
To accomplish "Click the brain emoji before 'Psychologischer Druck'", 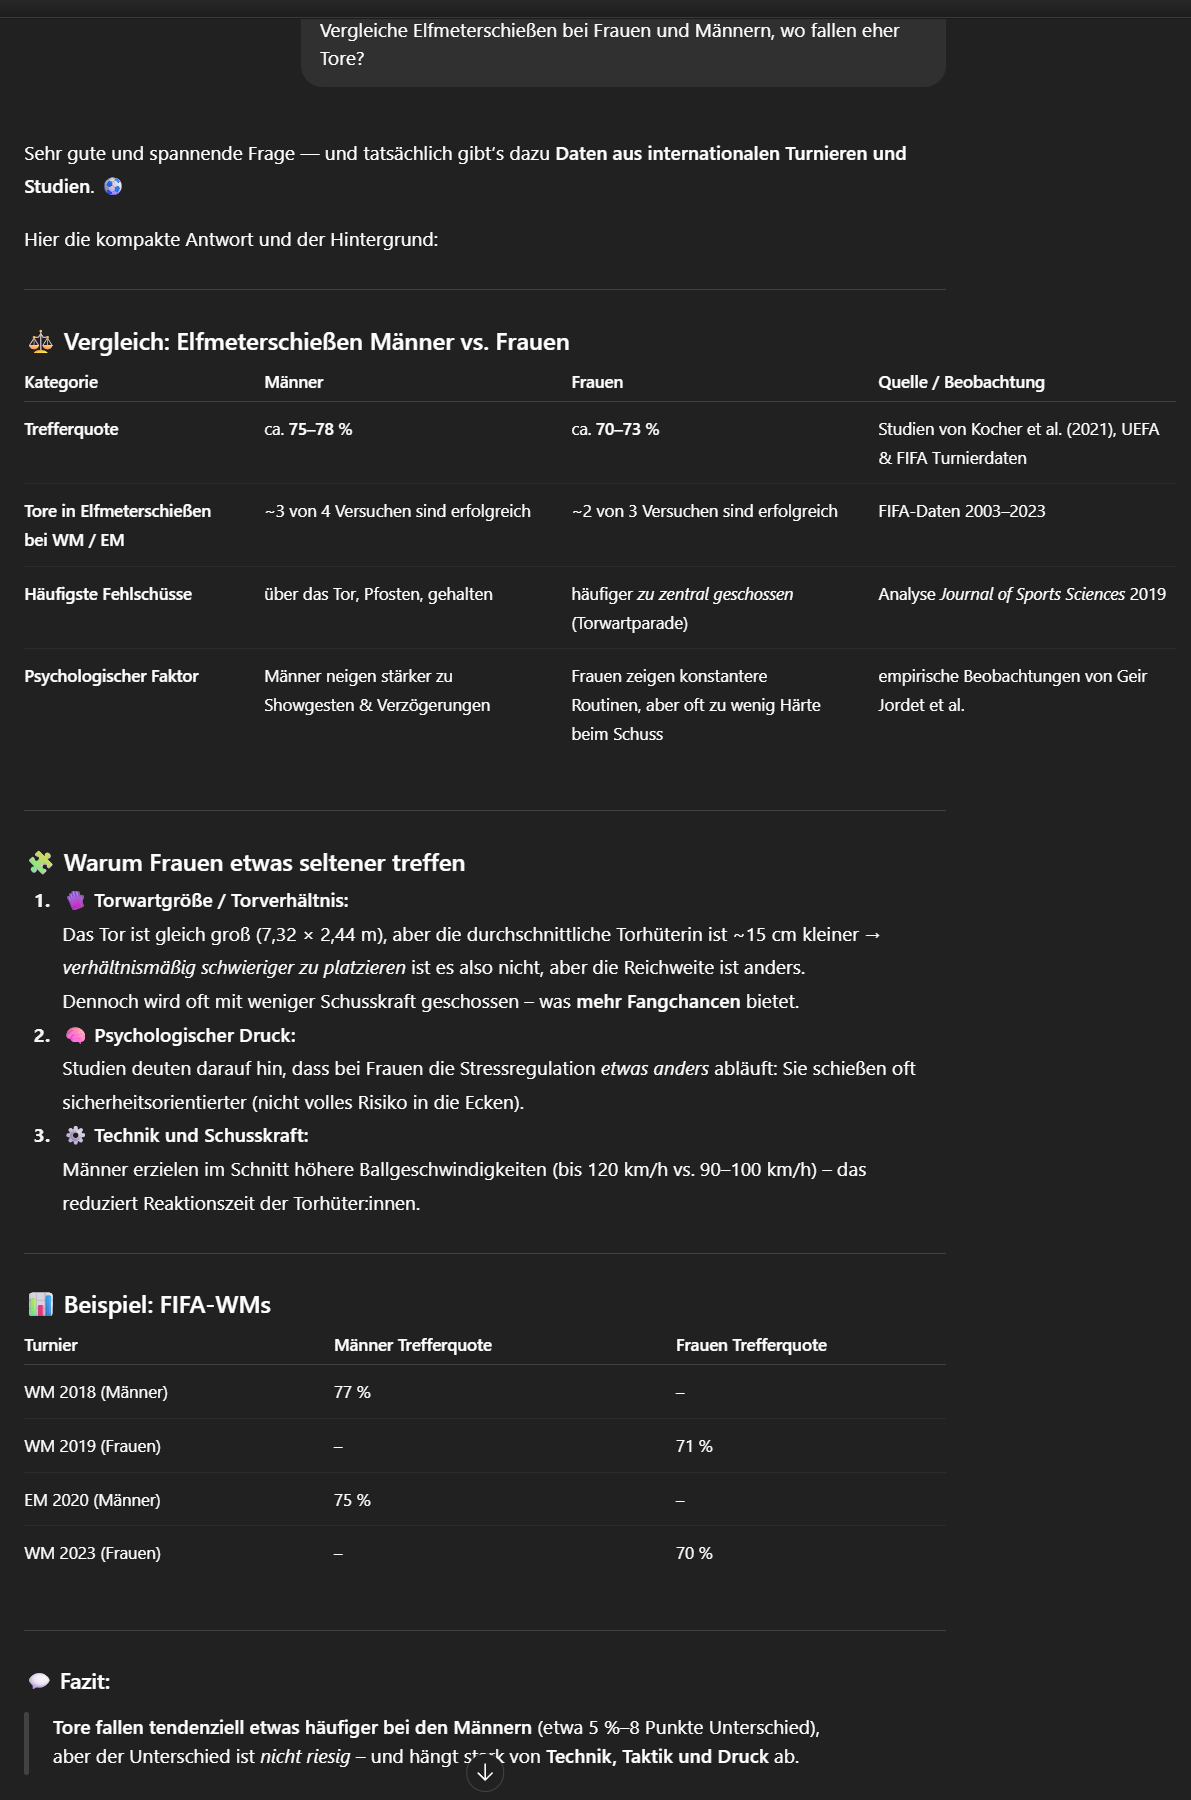I will [x=76, y=1035].
